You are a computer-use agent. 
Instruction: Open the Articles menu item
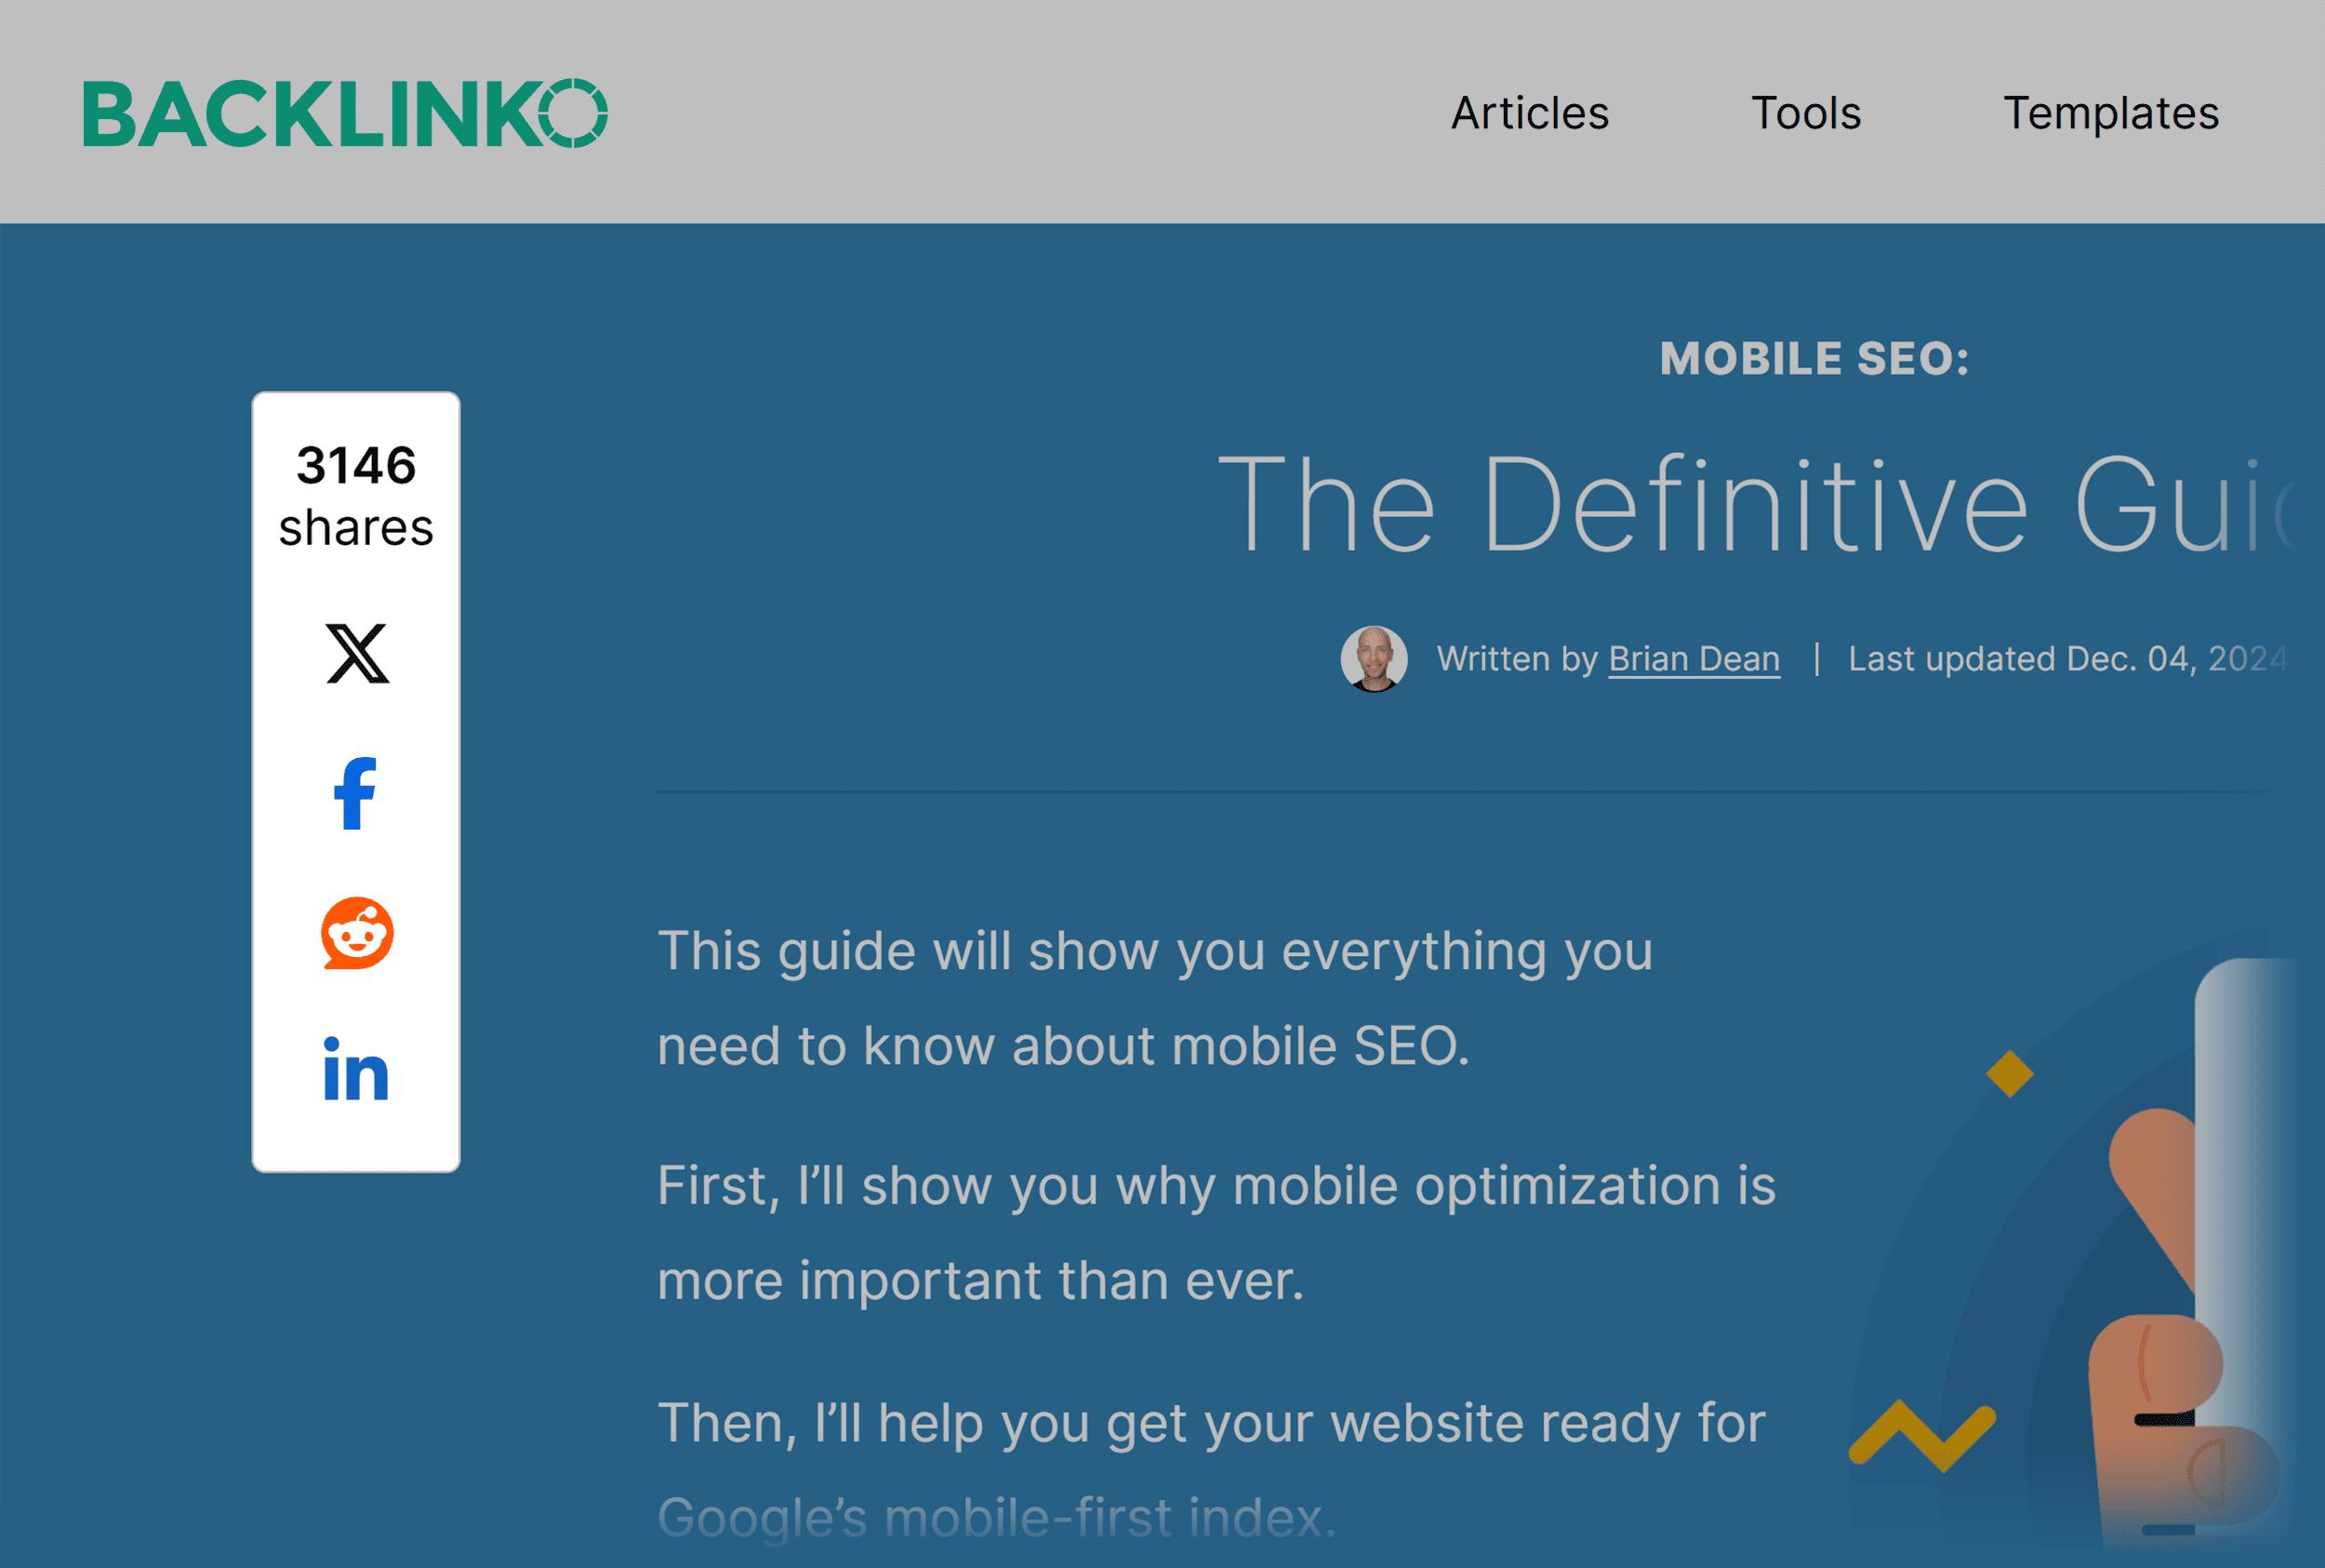tap(1529, 113)
